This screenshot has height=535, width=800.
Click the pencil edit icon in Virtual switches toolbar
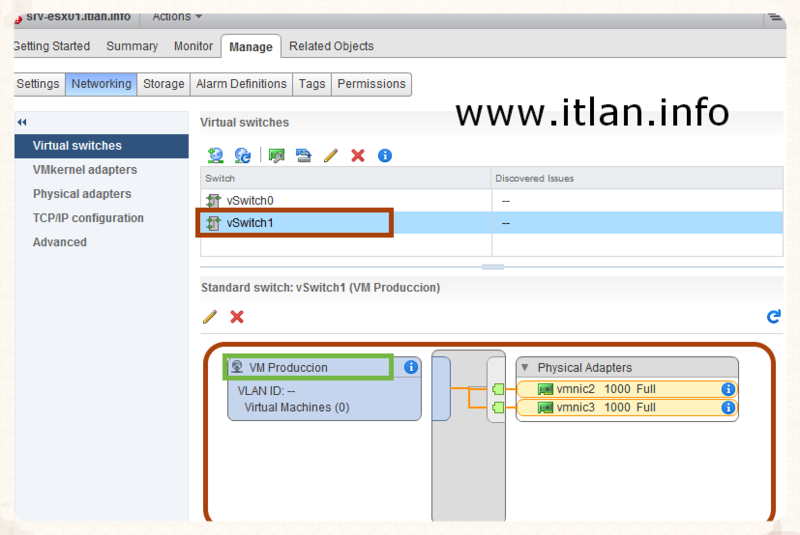331,155
